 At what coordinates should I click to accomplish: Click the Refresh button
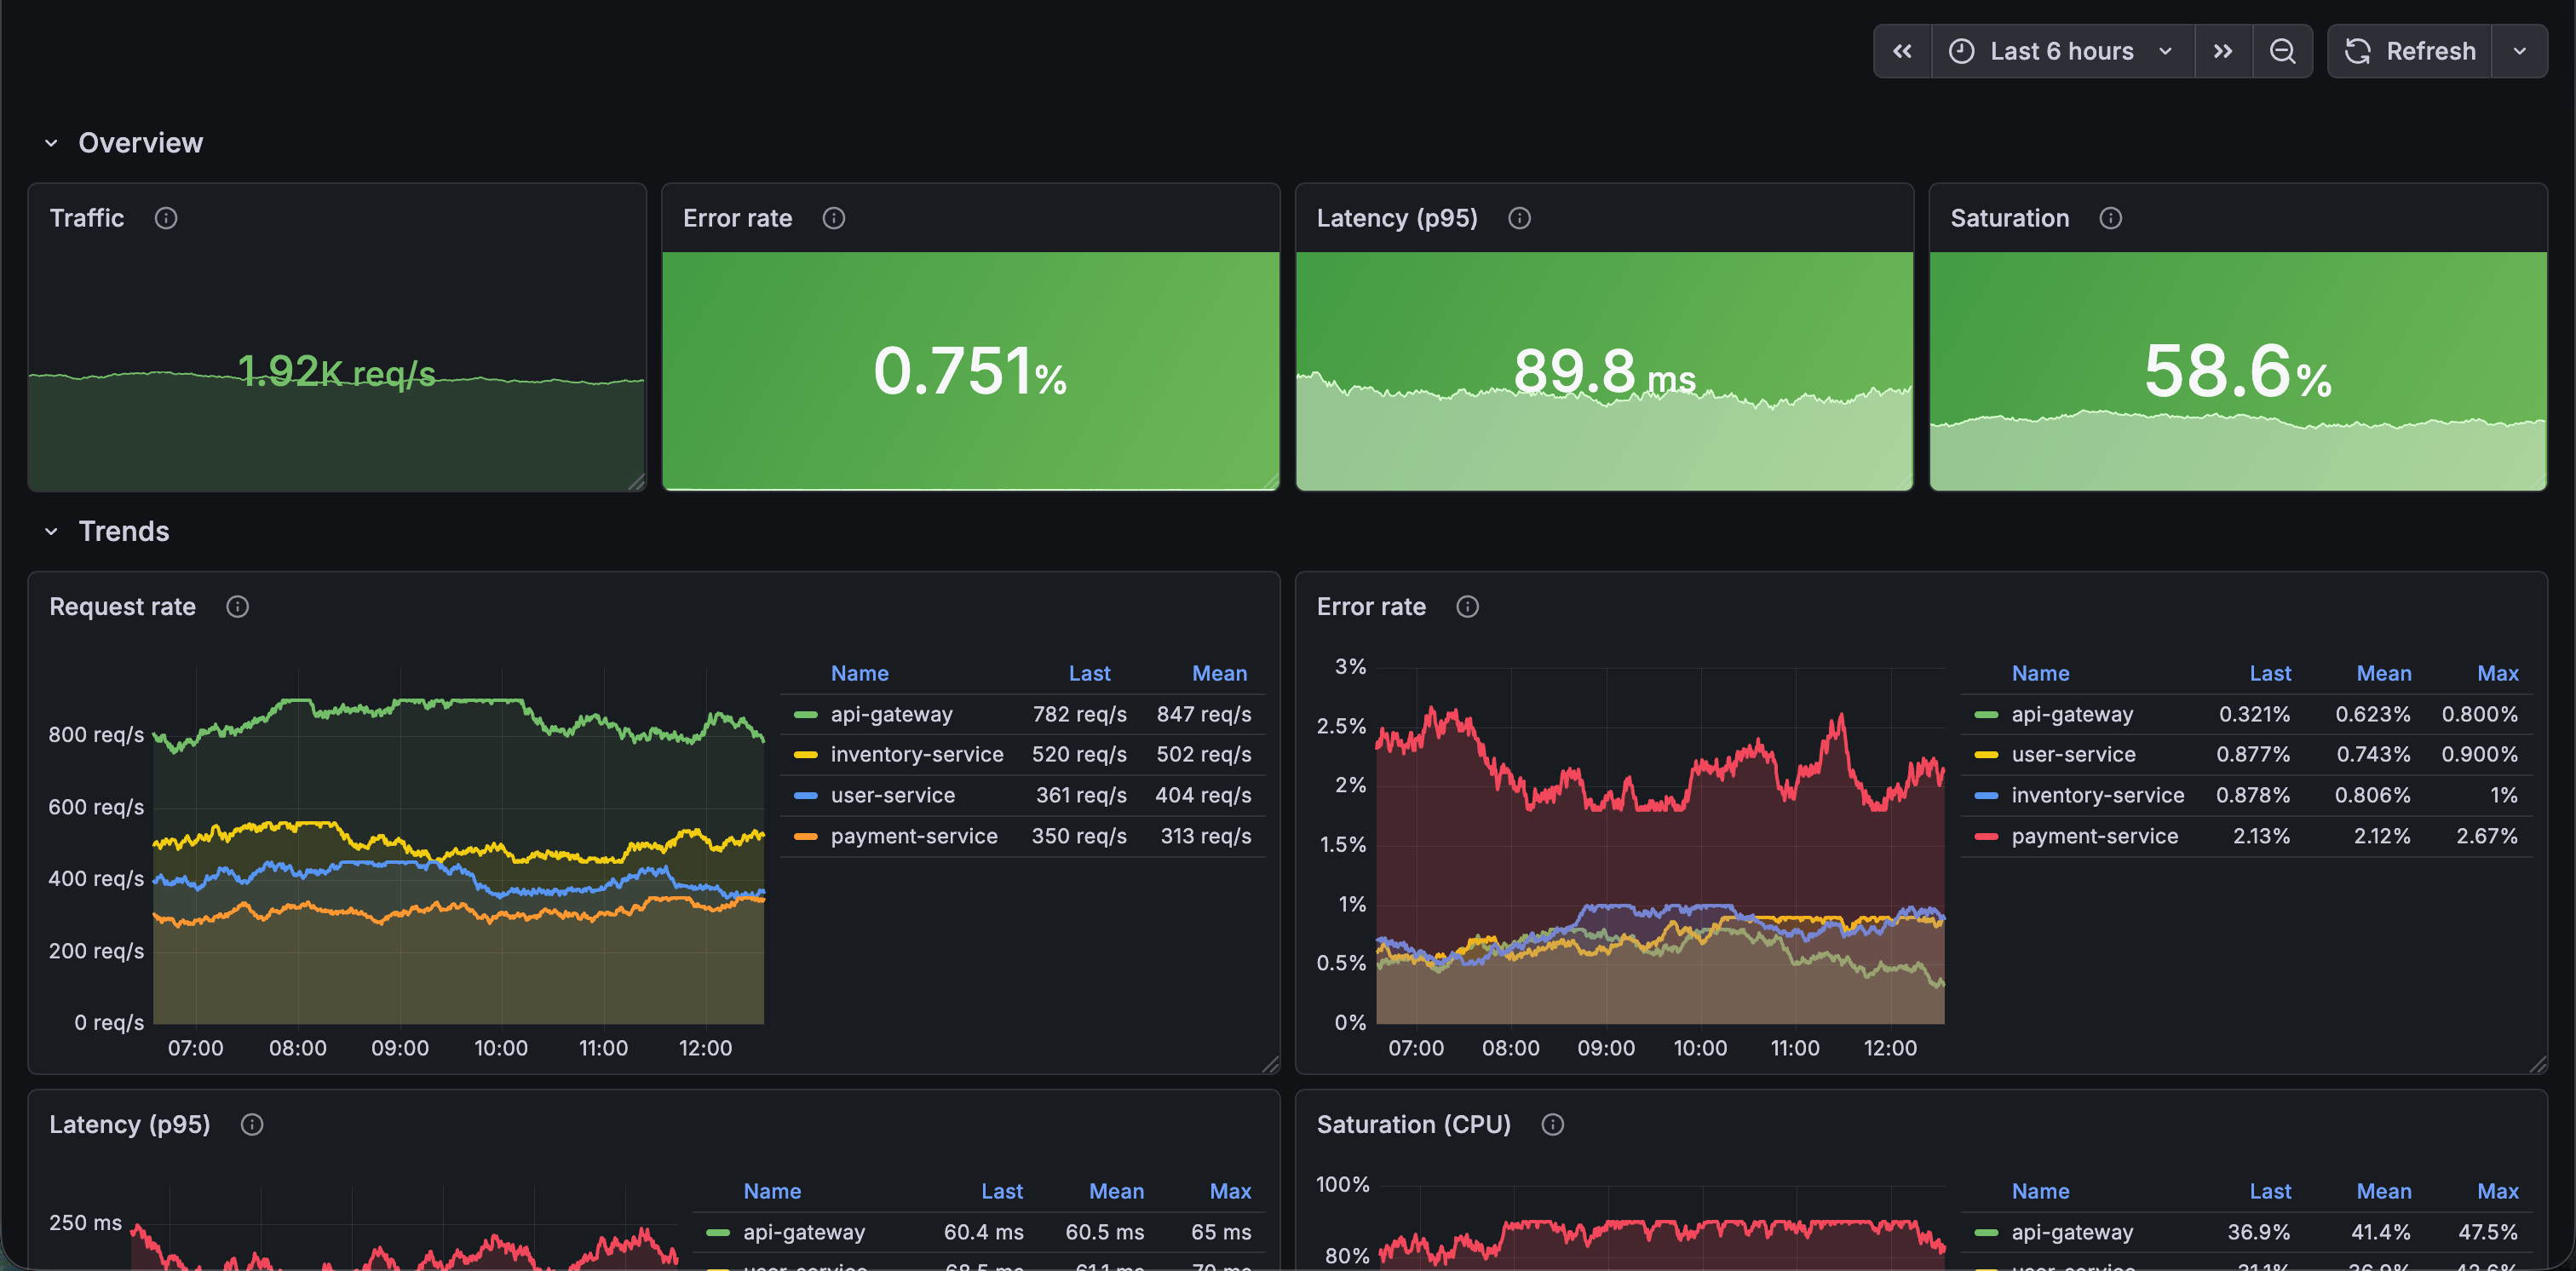coord(2410,51)
